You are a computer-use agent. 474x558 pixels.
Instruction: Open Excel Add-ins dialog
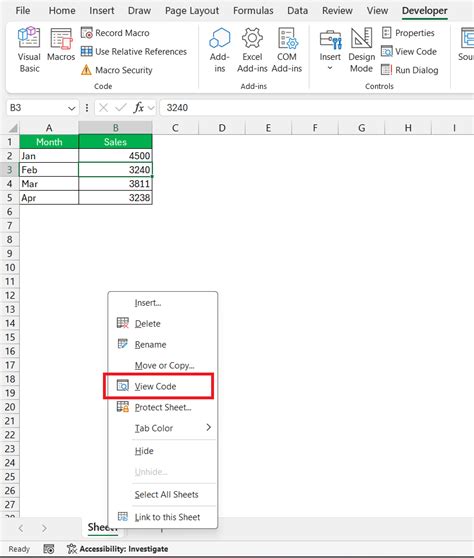(252, 49)
